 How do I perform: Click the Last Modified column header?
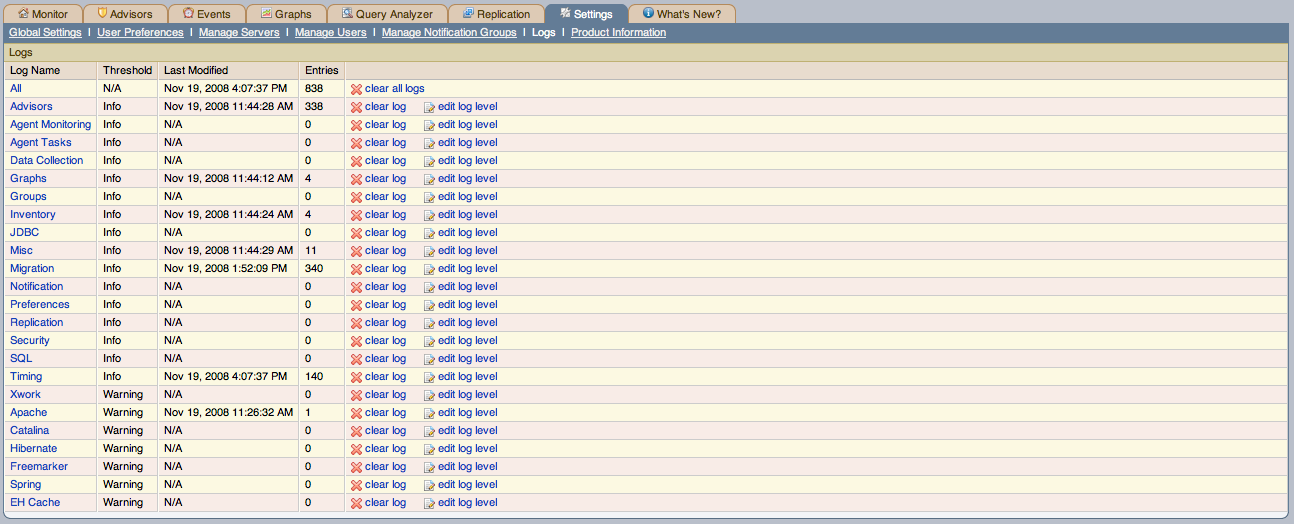pyautogui.click(x=196, y=71)
